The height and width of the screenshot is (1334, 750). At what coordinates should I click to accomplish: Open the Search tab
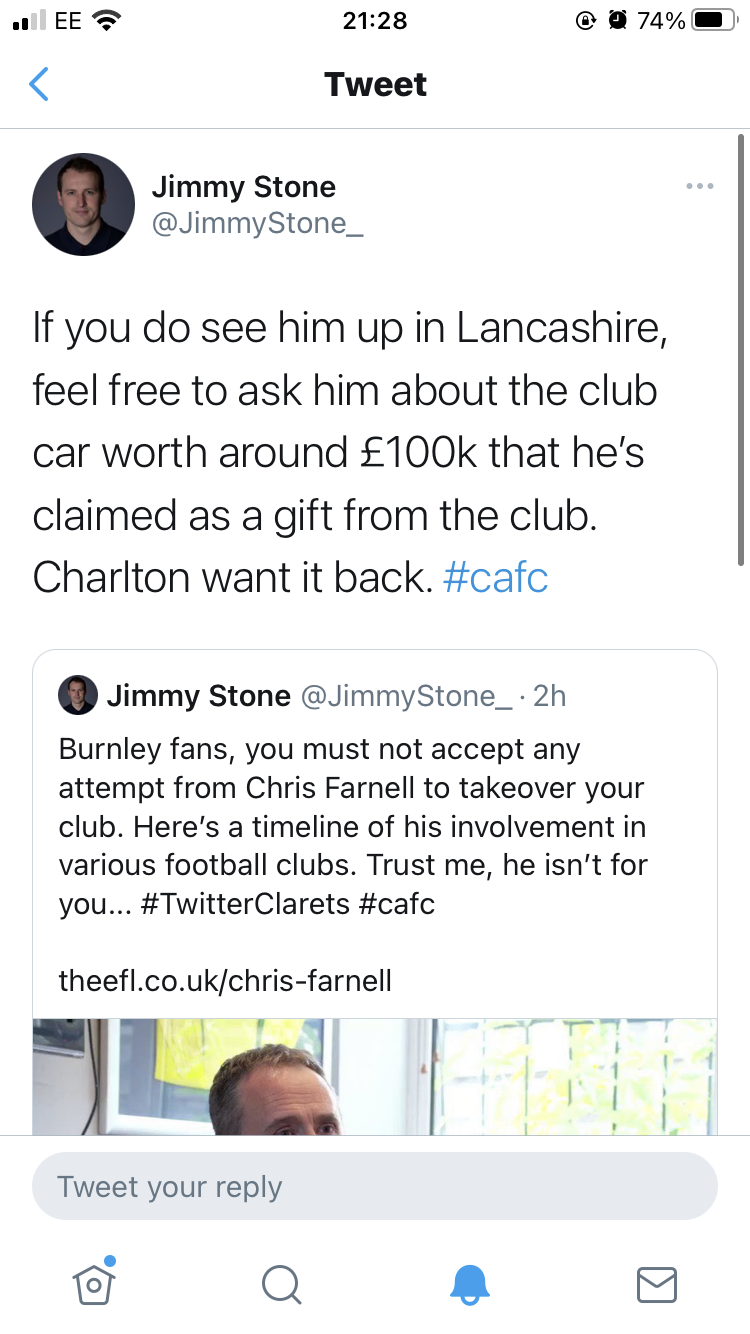pos(281,1284)
